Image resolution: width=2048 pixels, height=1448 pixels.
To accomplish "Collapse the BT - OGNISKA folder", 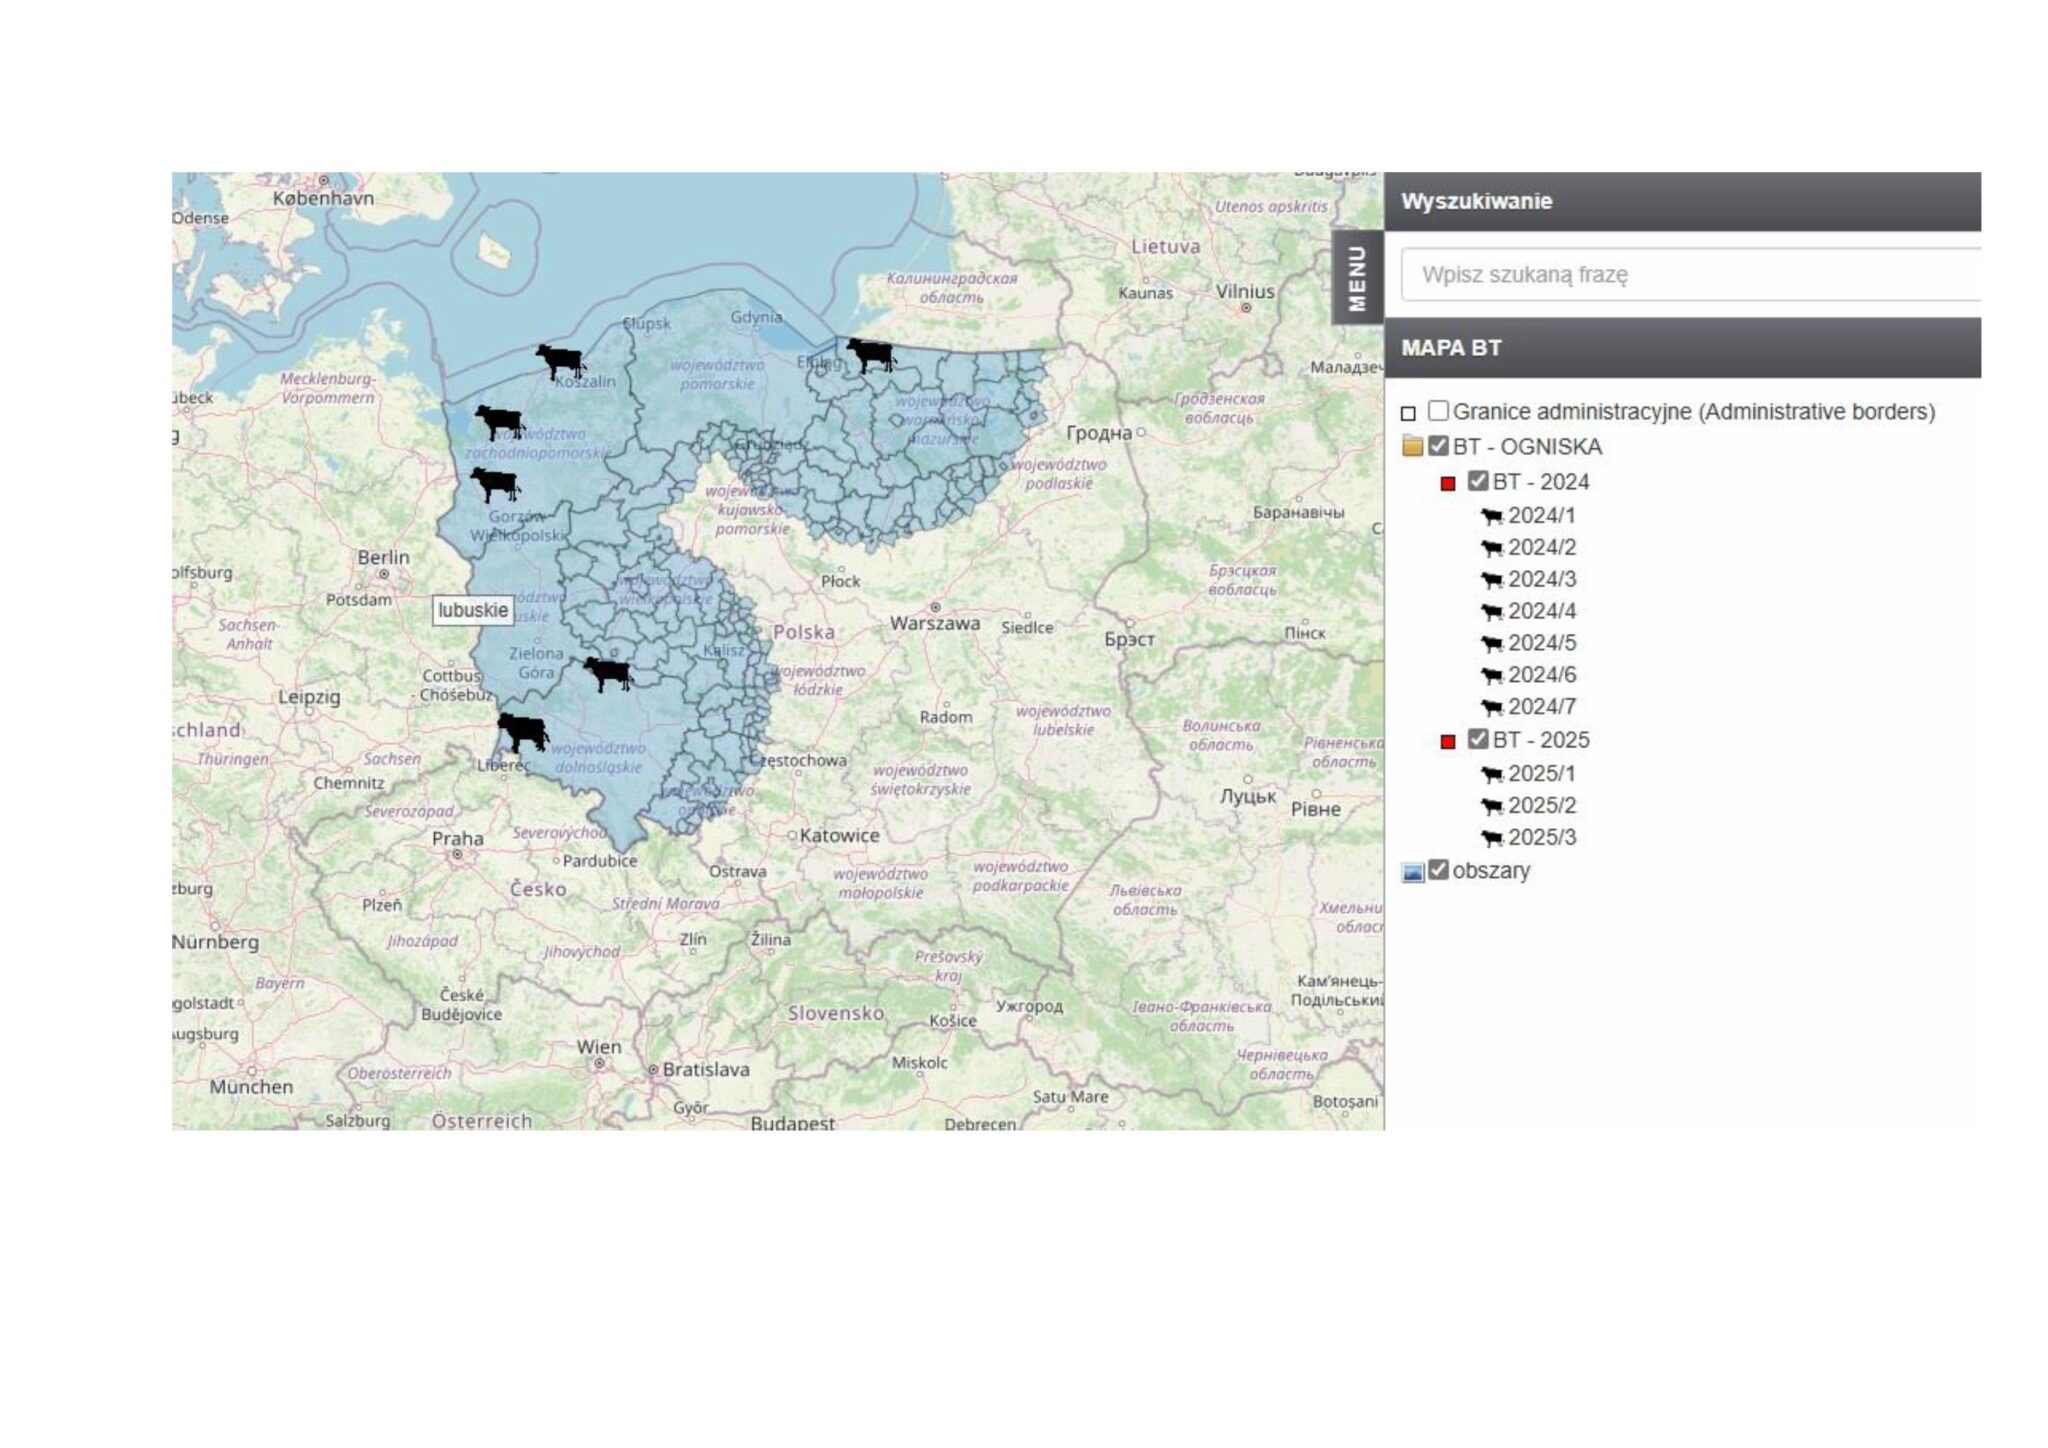I will [1412, 447].
